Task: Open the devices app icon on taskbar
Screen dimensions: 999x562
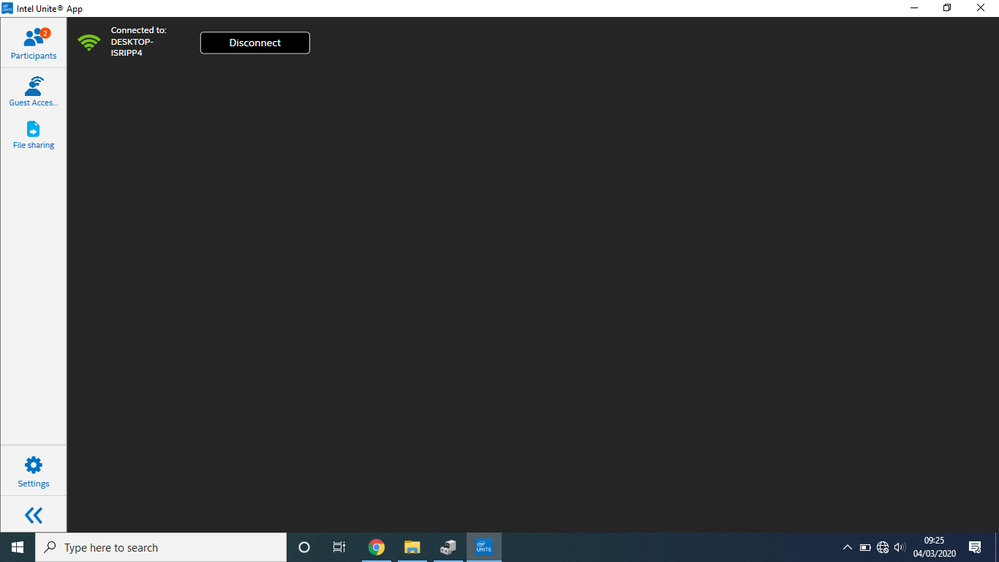Action: 448,547
